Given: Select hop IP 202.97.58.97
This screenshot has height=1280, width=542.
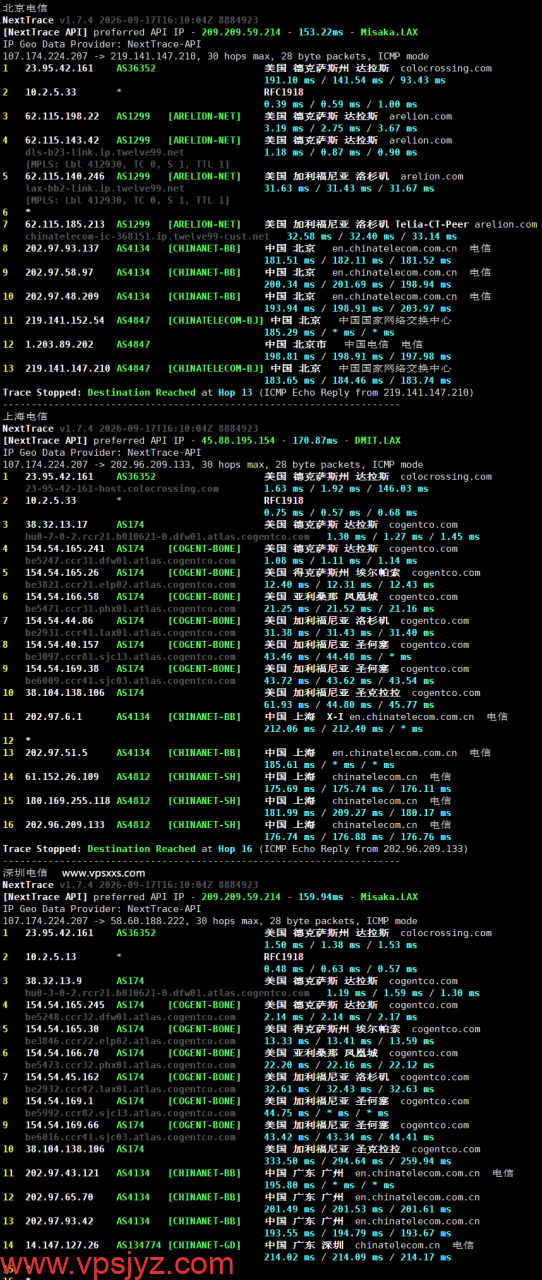Looking at the screenshot, I should (x=59, y=272).
